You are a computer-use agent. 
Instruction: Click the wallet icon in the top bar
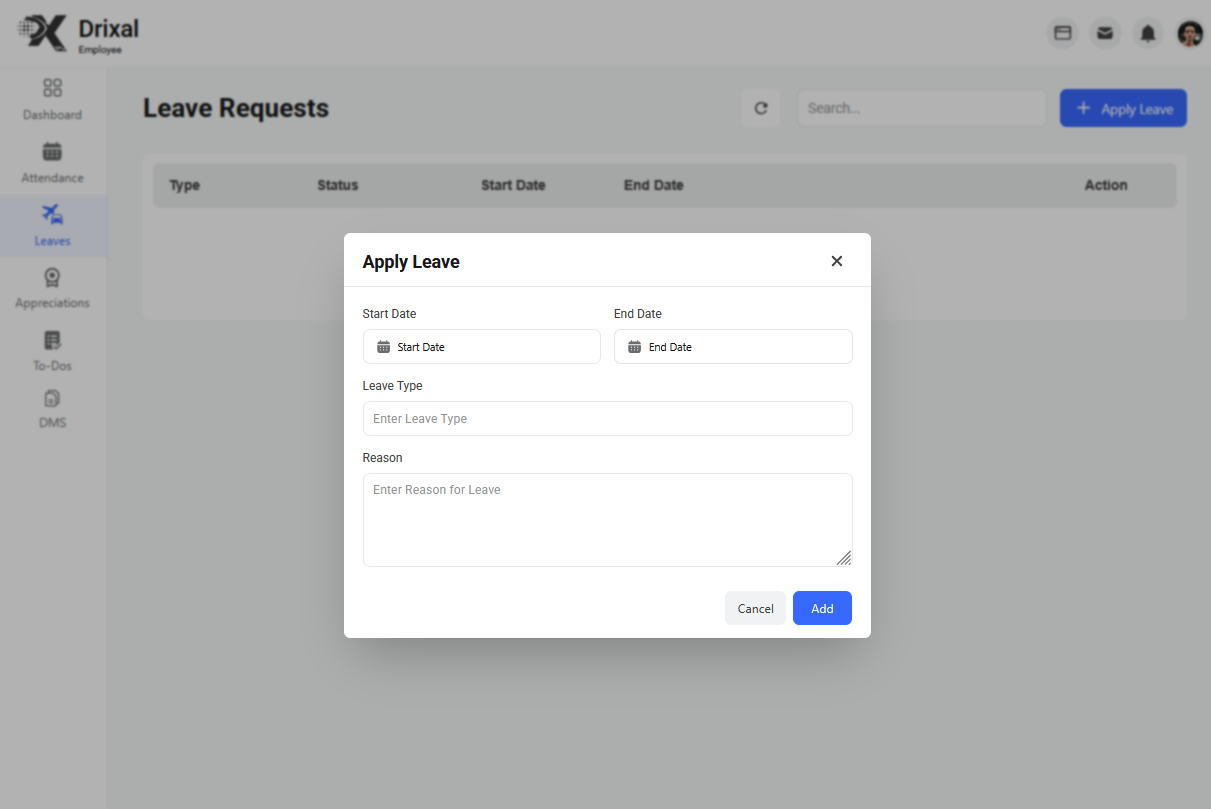1062,33
